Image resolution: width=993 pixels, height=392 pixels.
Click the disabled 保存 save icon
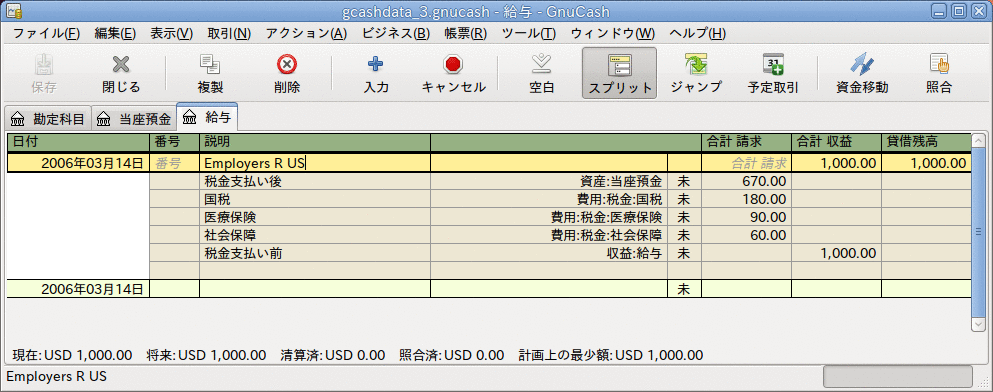43,64
